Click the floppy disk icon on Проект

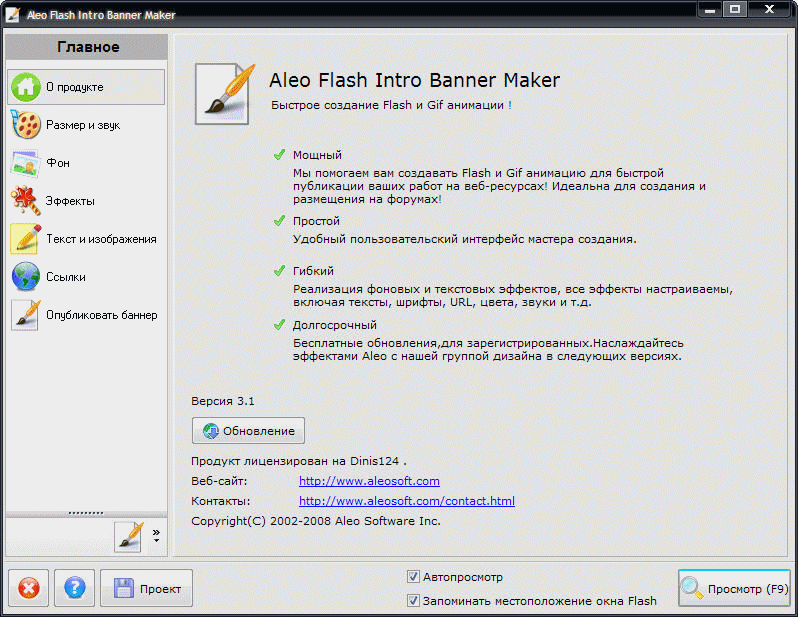(124, 588)
